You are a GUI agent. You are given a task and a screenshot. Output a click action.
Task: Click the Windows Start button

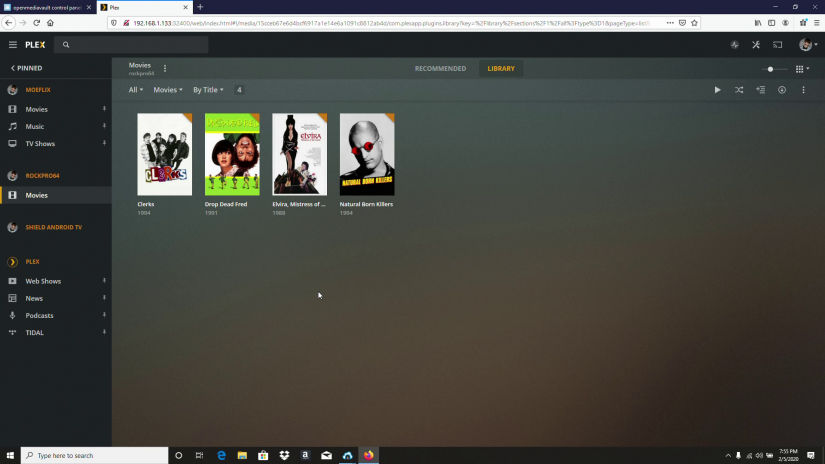click(x=10, y=455)
